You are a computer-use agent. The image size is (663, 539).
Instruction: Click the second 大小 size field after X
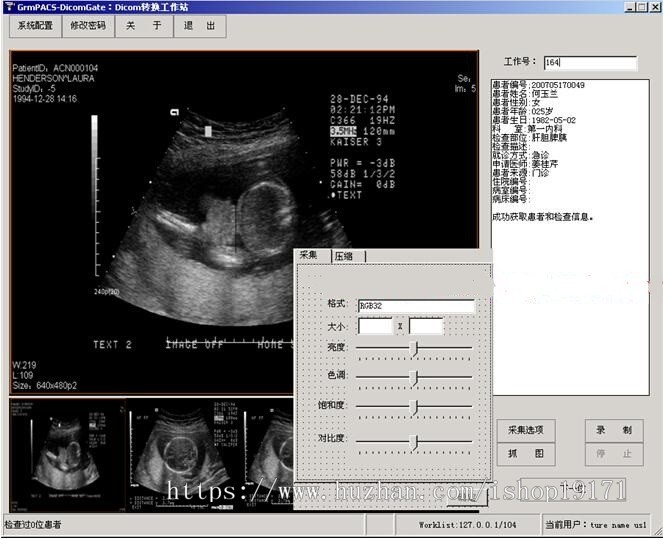(x=425, y=326)
